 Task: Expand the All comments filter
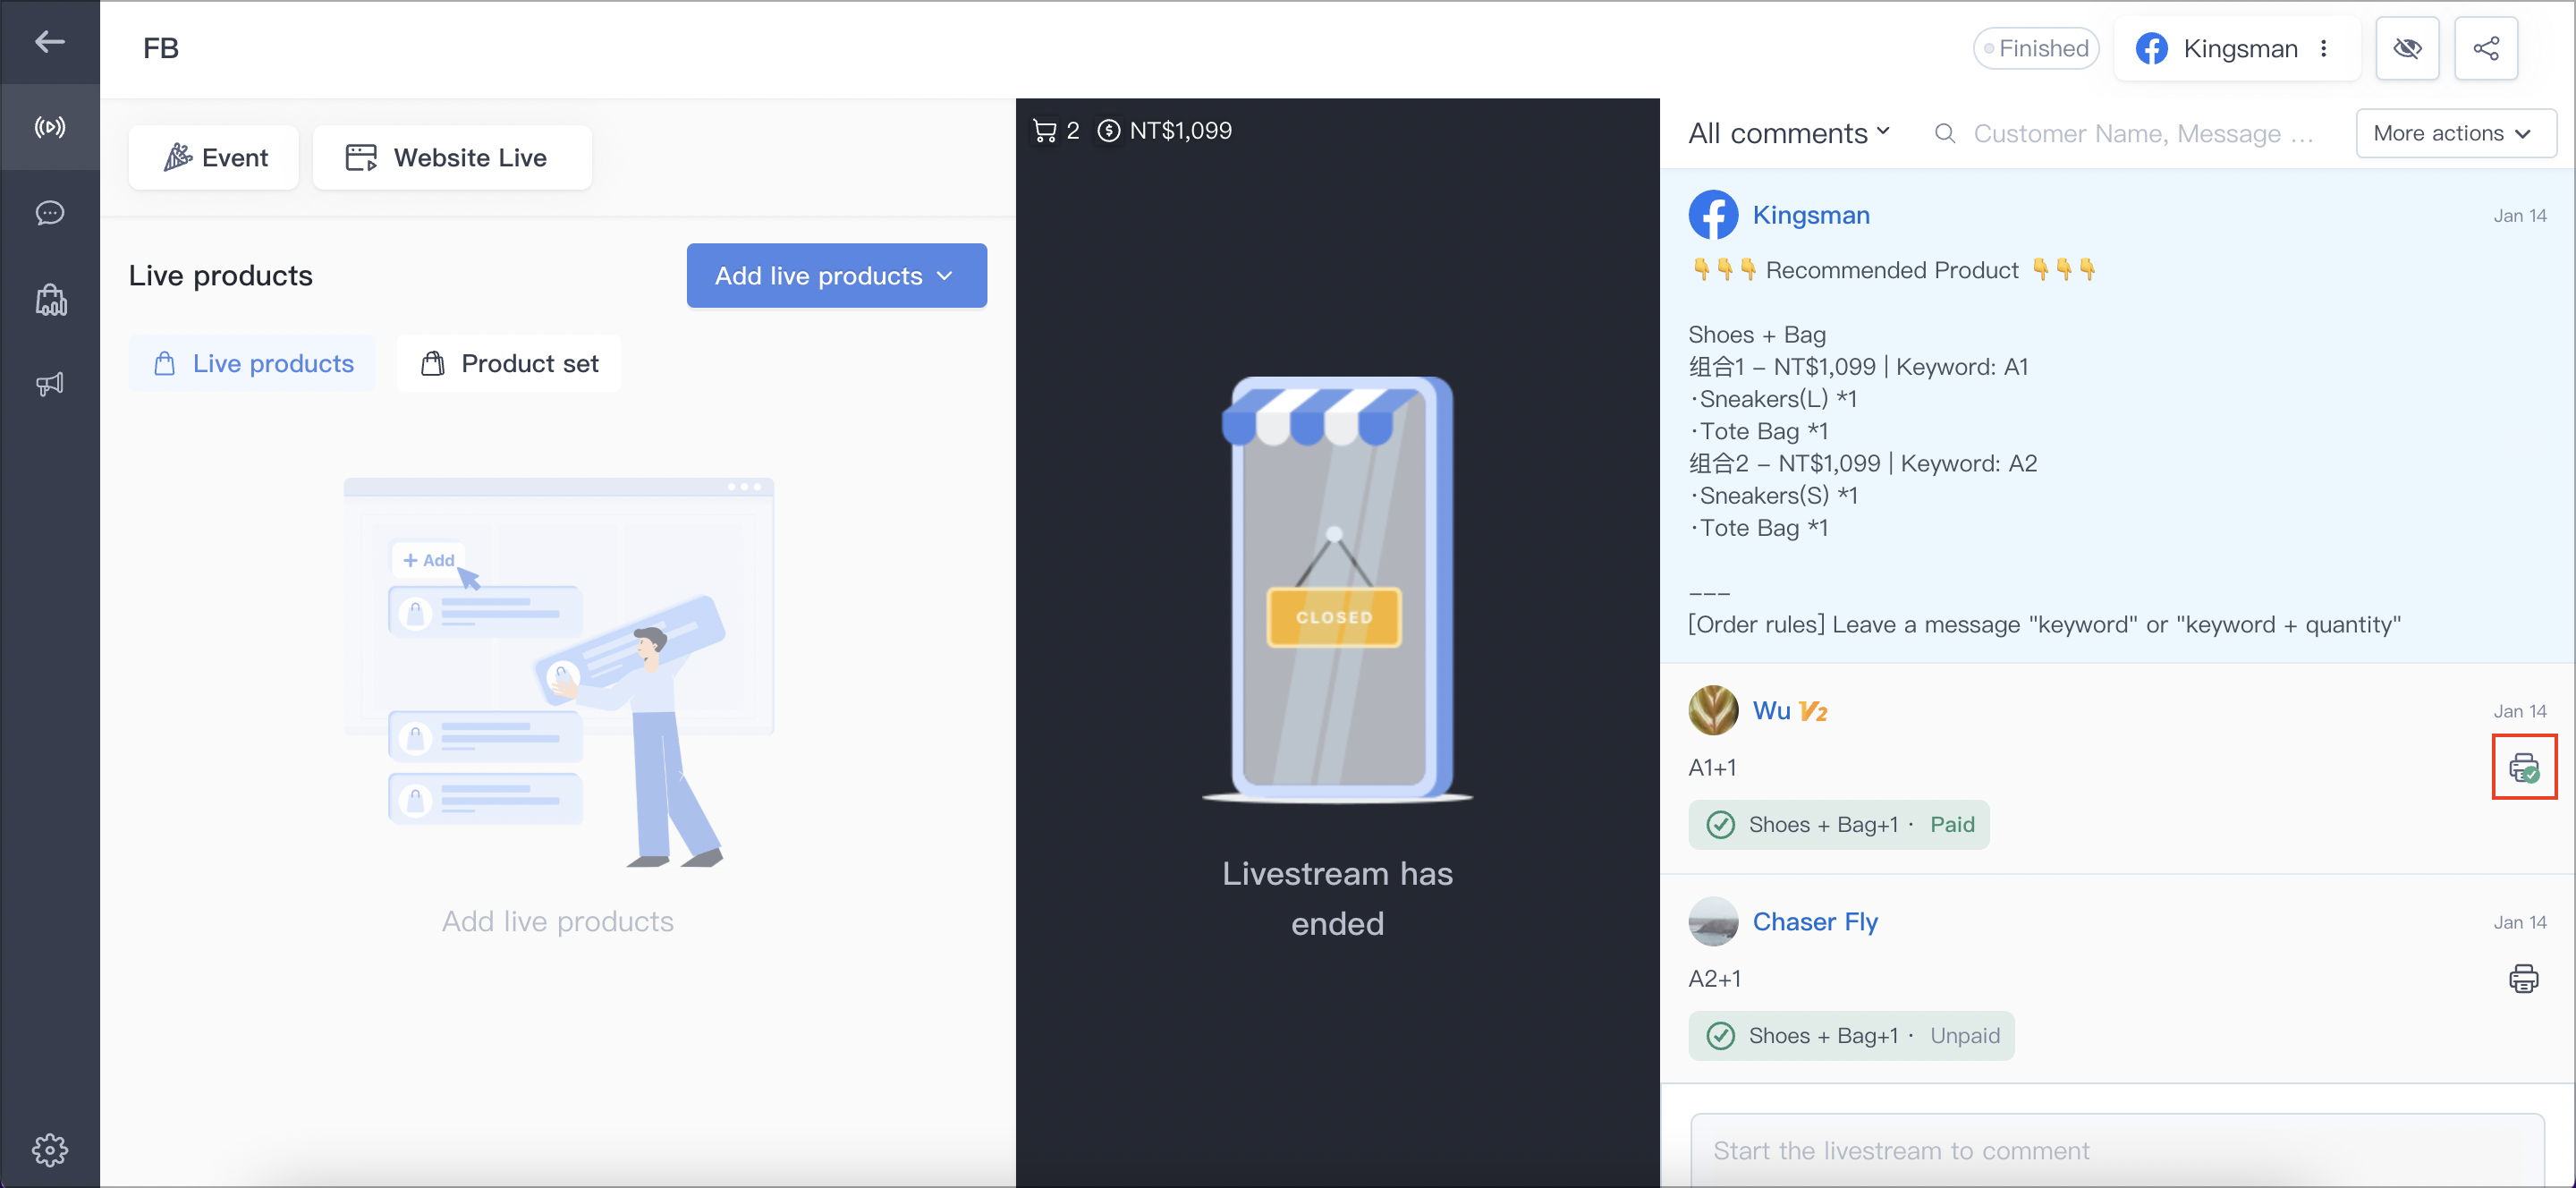point(1789,133)
